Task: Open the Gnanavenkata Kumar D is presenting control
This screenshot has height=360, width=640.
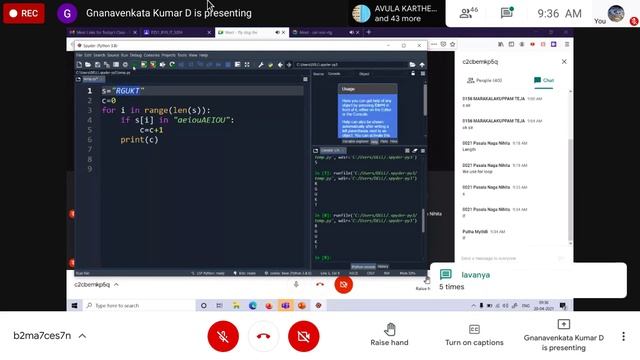Action: (564, 336)
